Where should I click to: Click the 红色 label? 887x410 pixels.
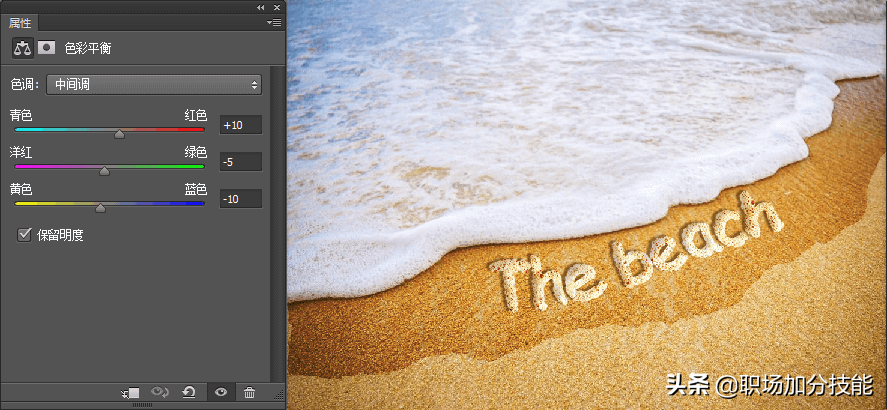[x=196, y=116]
